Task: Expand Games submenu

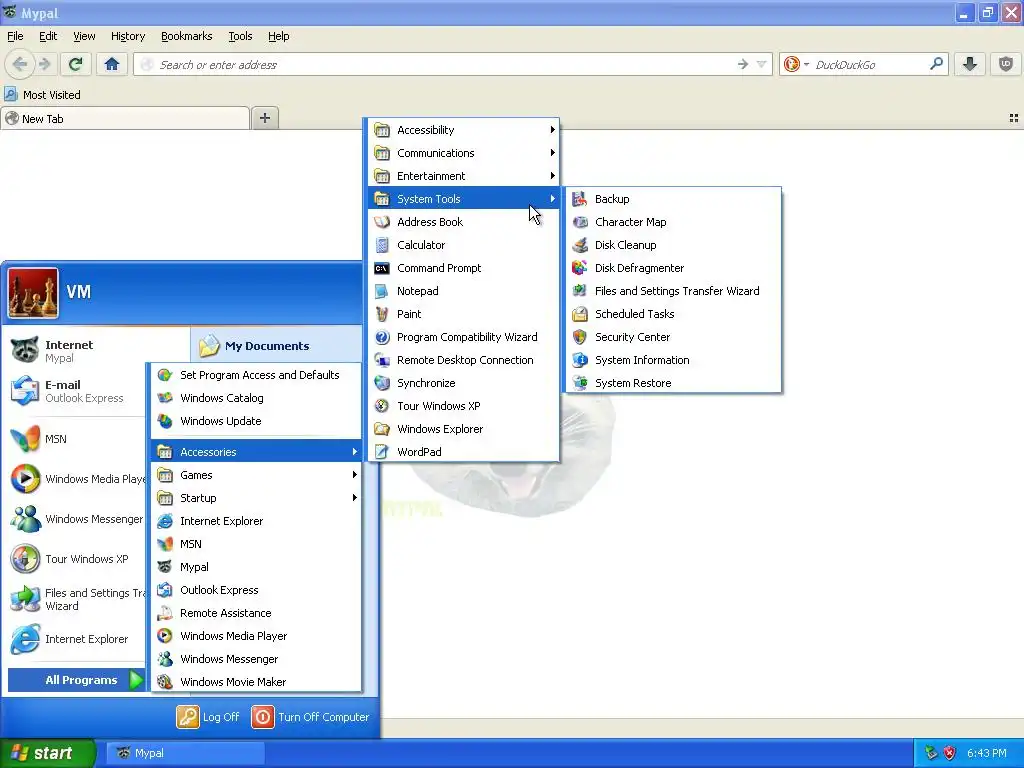Action: (256, 475)
